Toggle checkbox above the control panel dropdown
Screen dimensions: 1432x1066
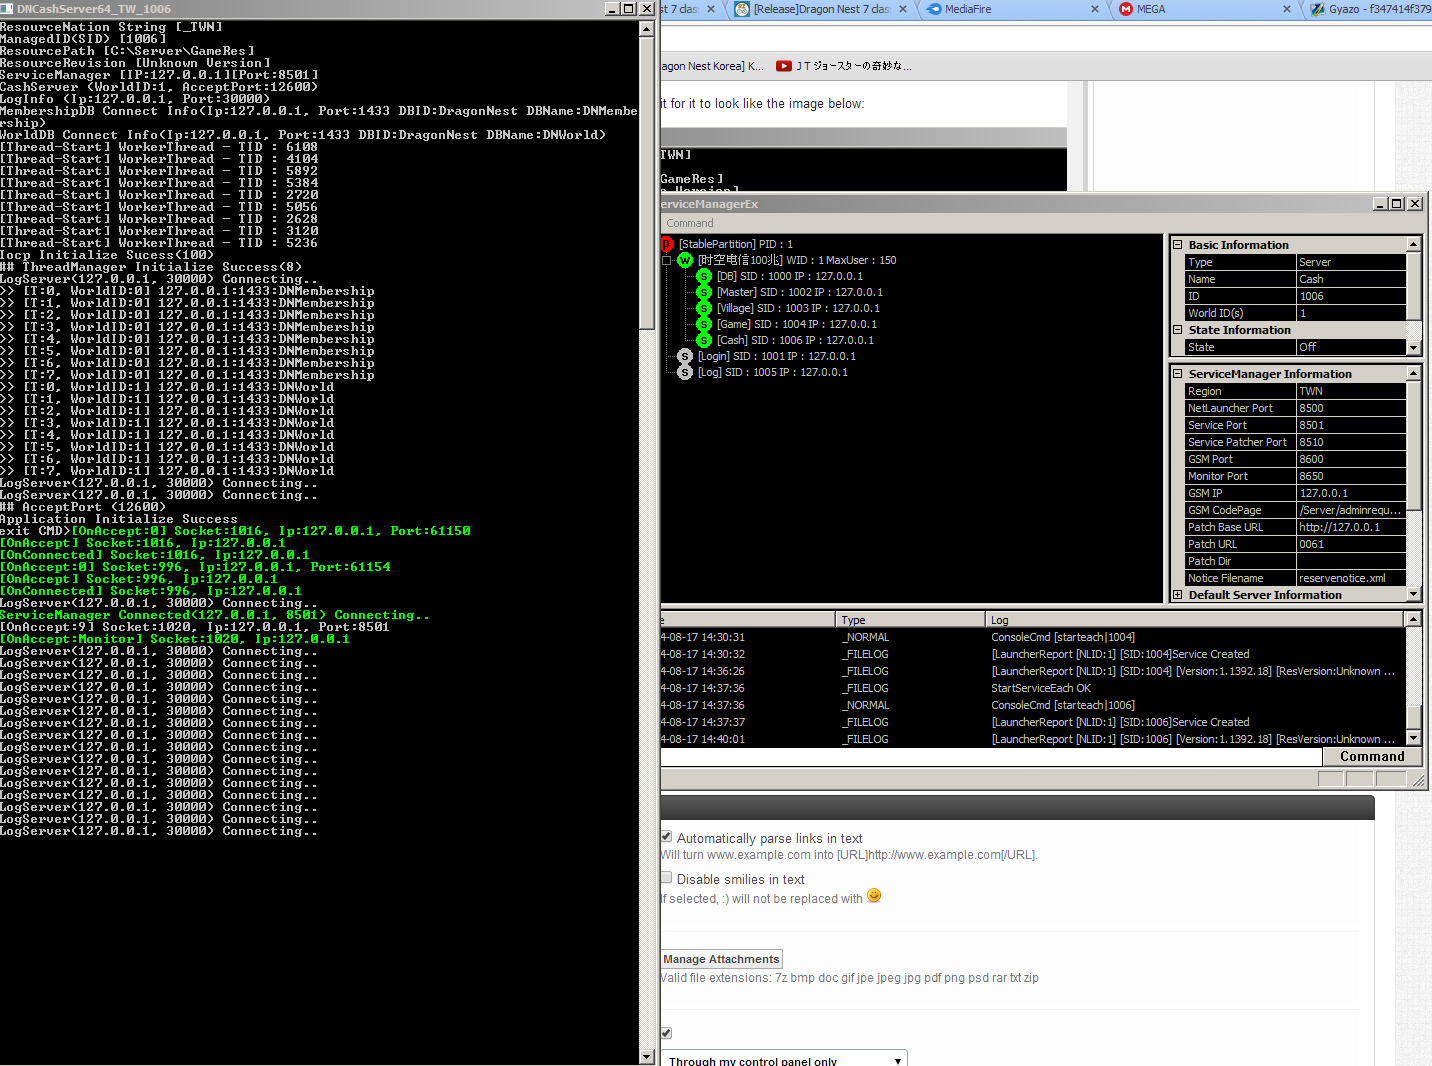[x=666, y=1033]
